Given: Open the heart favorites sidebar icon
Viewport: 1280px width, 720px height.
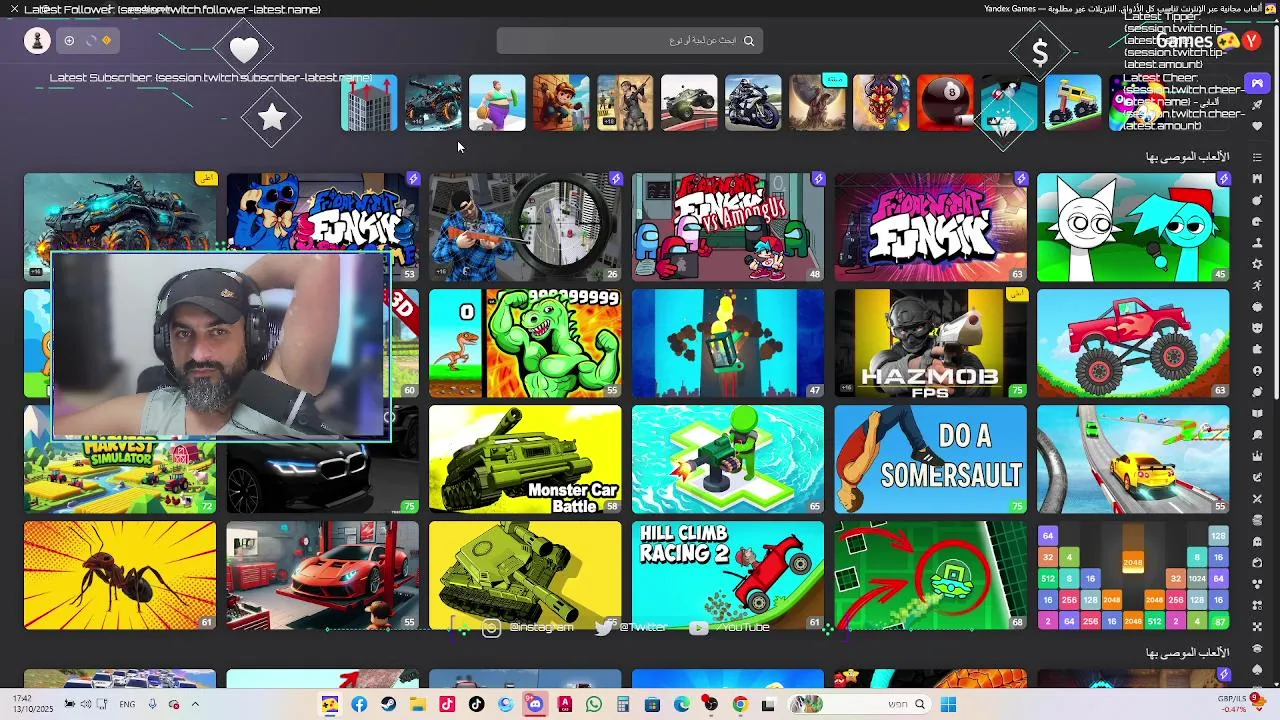Looking at the screenshot, I should tap(1257, 126).
